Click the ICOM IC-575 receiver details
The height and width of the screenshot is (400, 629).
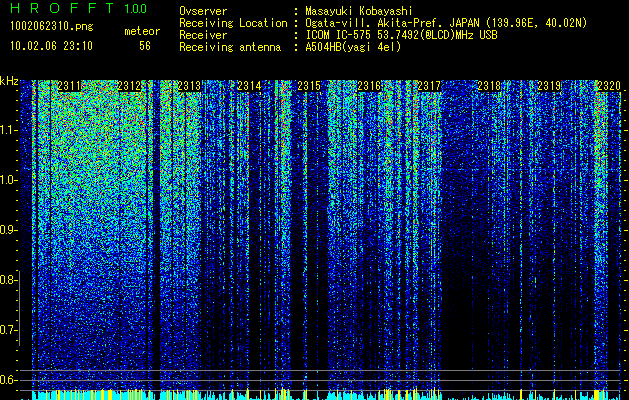pos(401,35)
